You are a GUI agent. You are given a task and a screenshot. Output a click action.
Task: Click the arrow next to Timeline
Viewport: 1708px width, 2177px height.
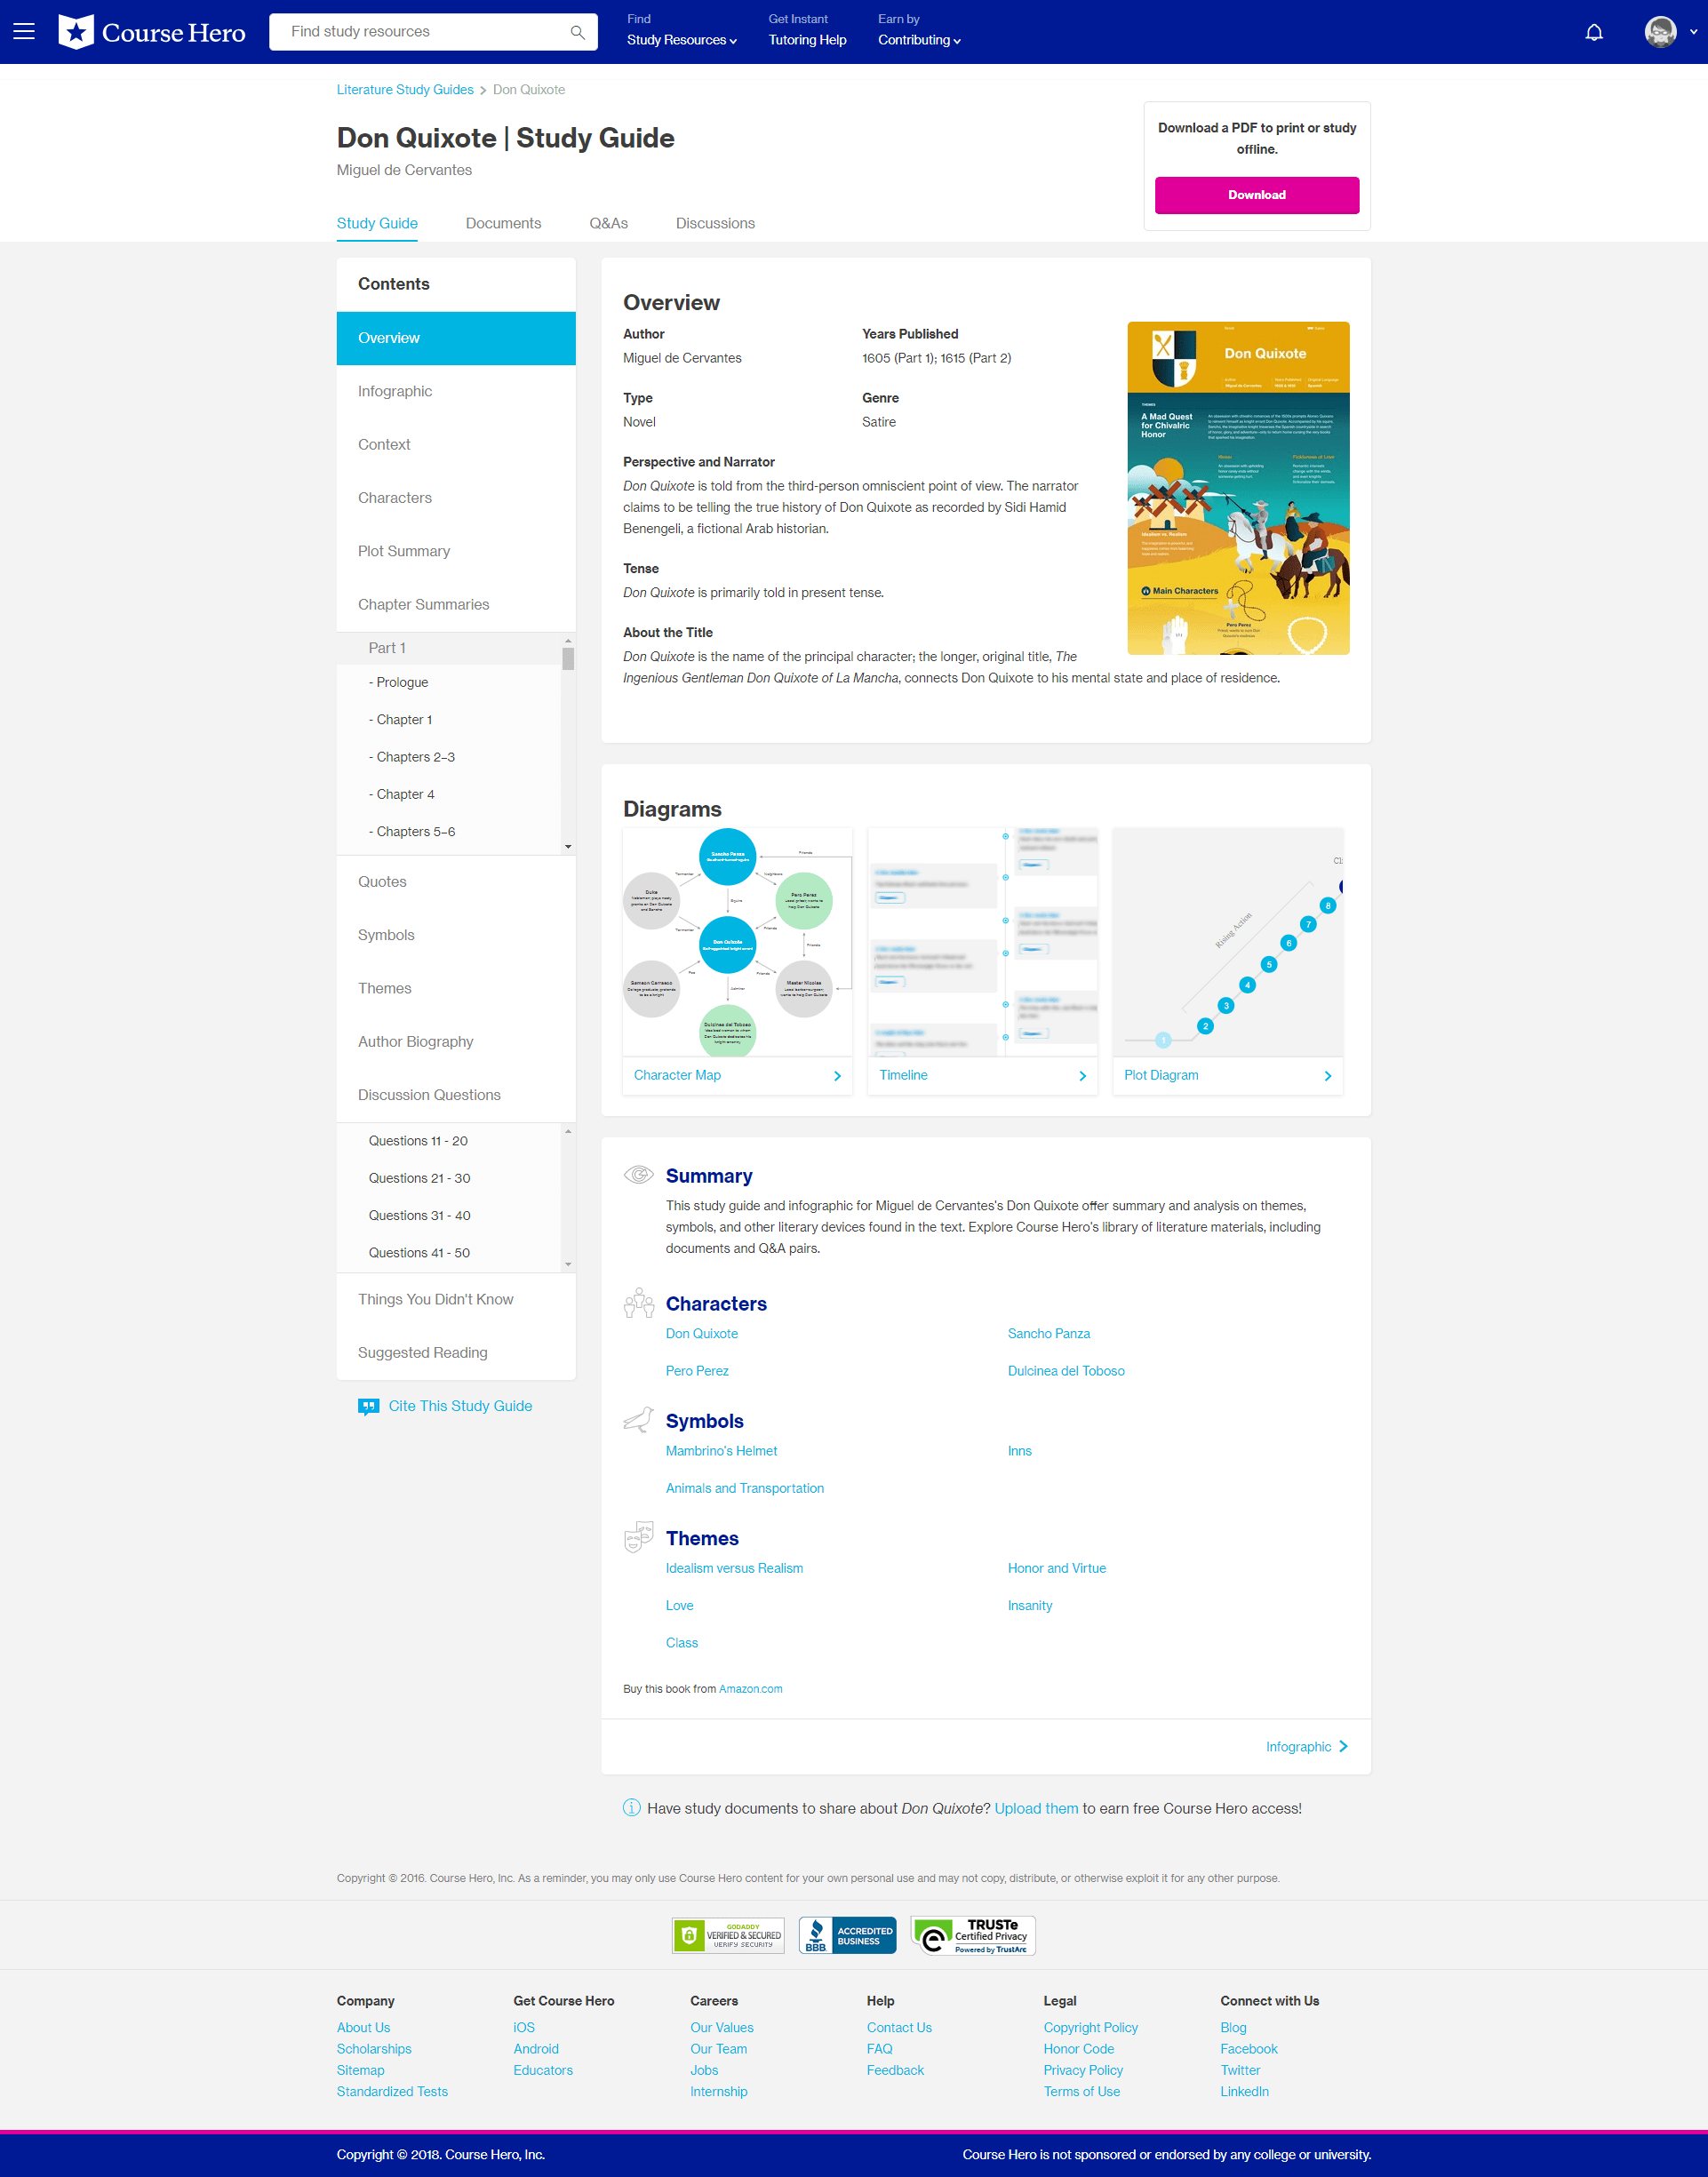pyautogui.click(x=1082, y=1076)
